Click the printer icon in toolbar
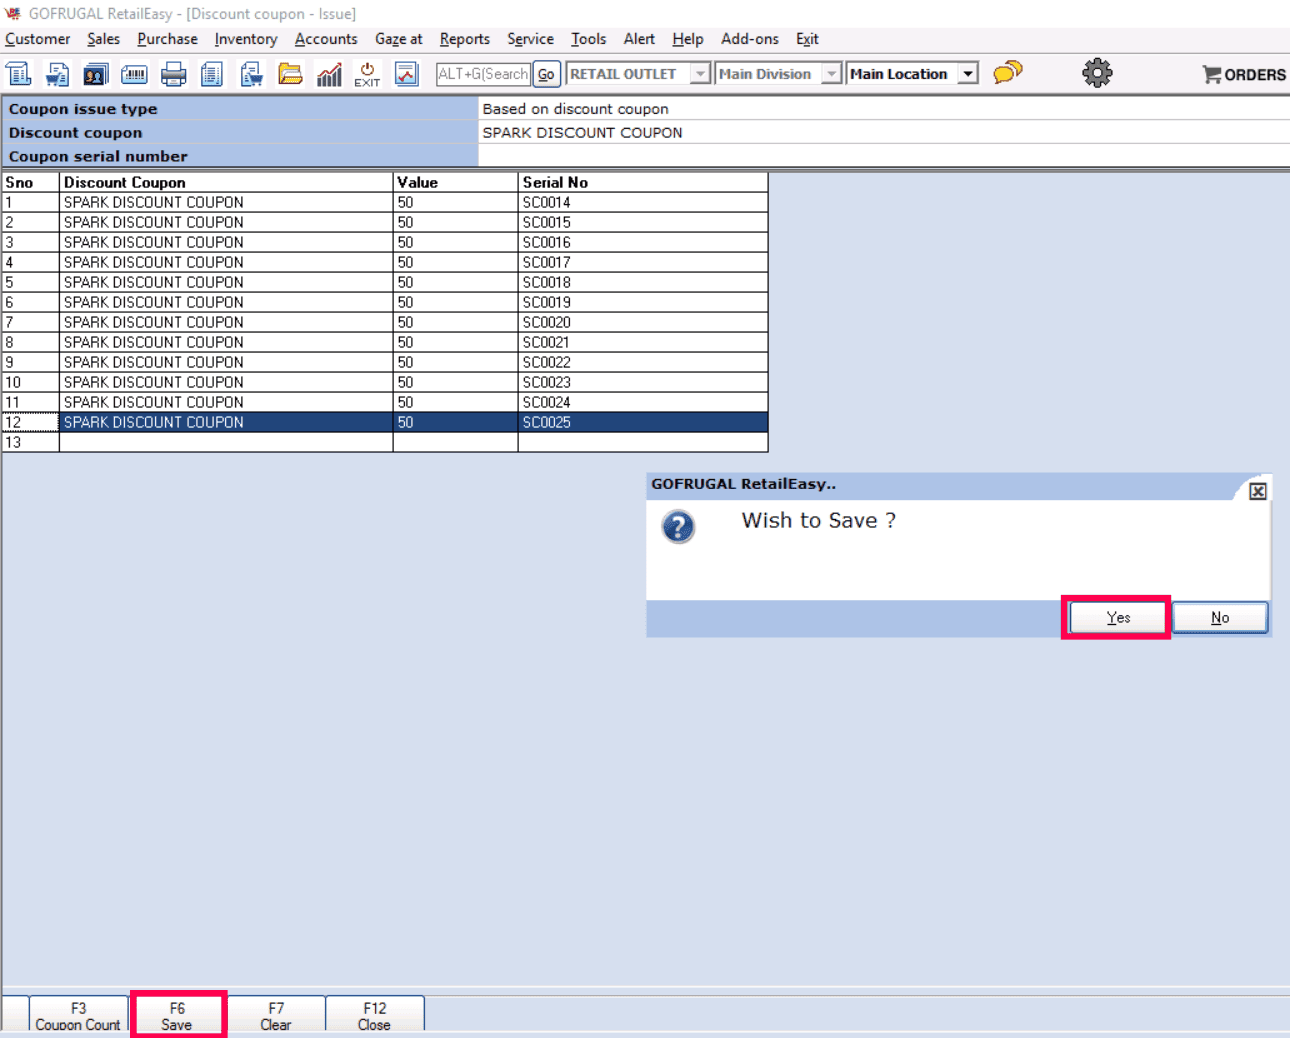 [x=174, y=74]
